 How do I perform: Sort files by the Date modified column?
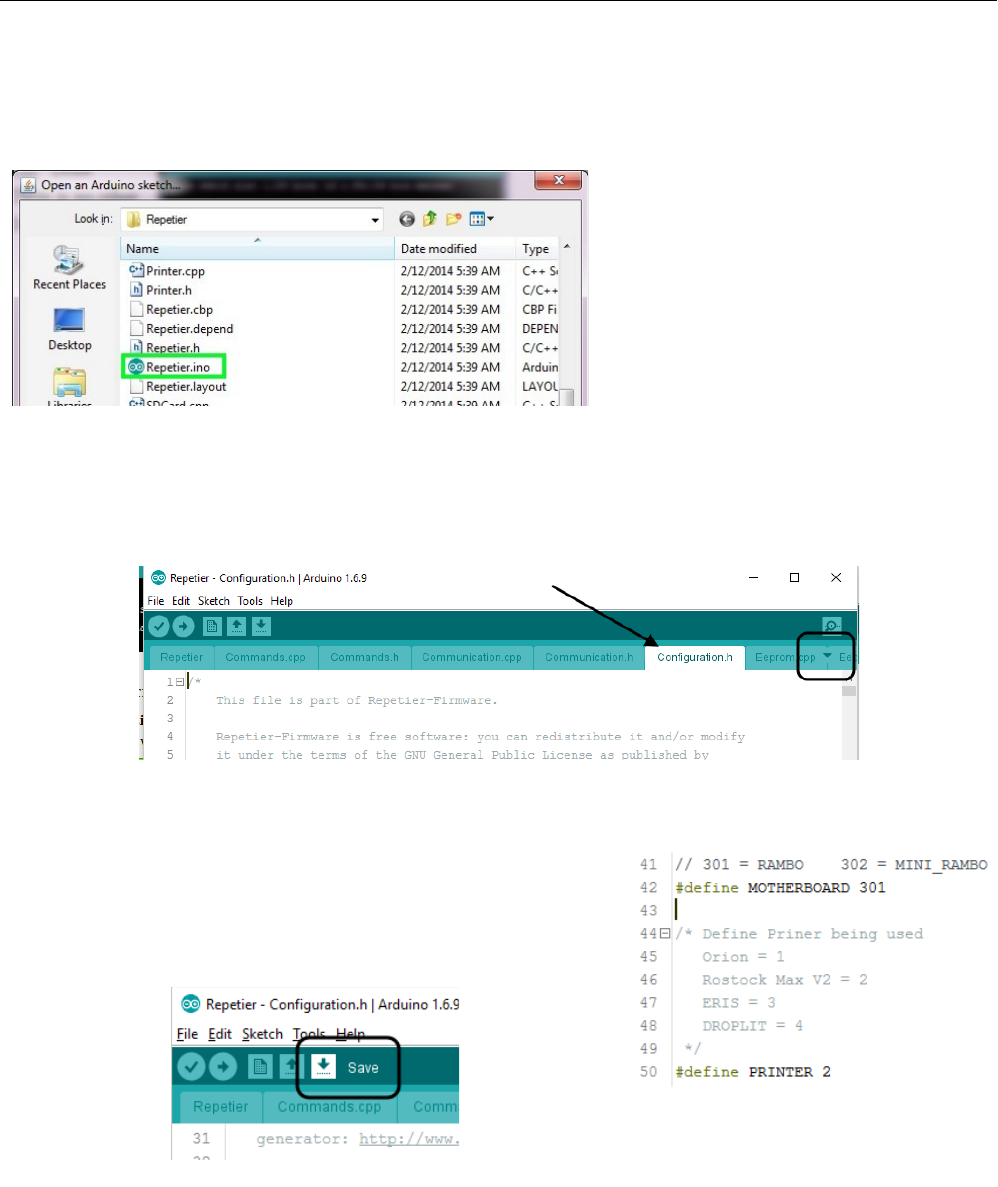click(x=455, y=248)
